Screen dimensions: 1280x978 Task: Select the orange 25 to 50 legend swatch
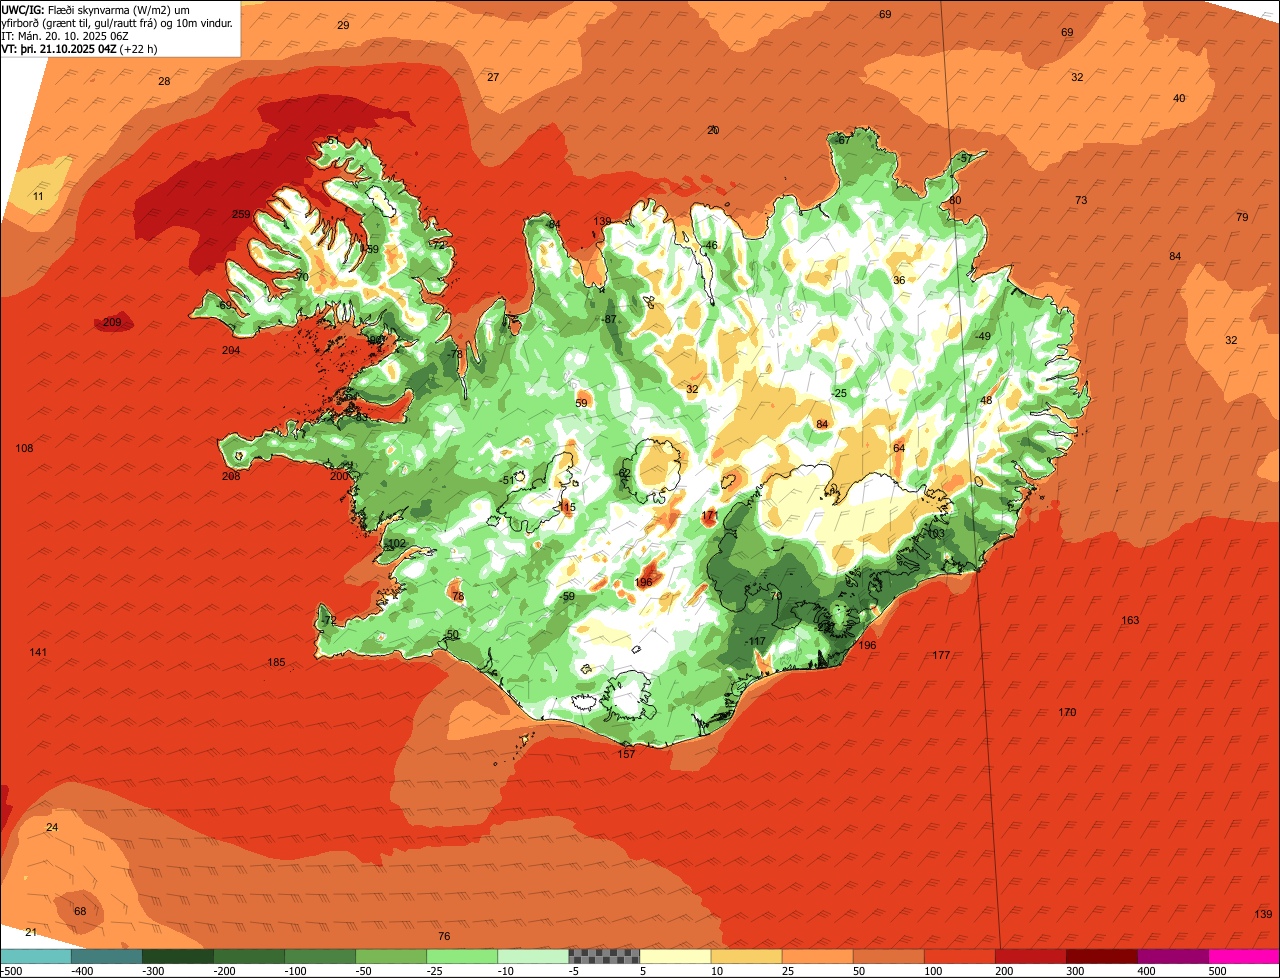(x=817, y=956)
